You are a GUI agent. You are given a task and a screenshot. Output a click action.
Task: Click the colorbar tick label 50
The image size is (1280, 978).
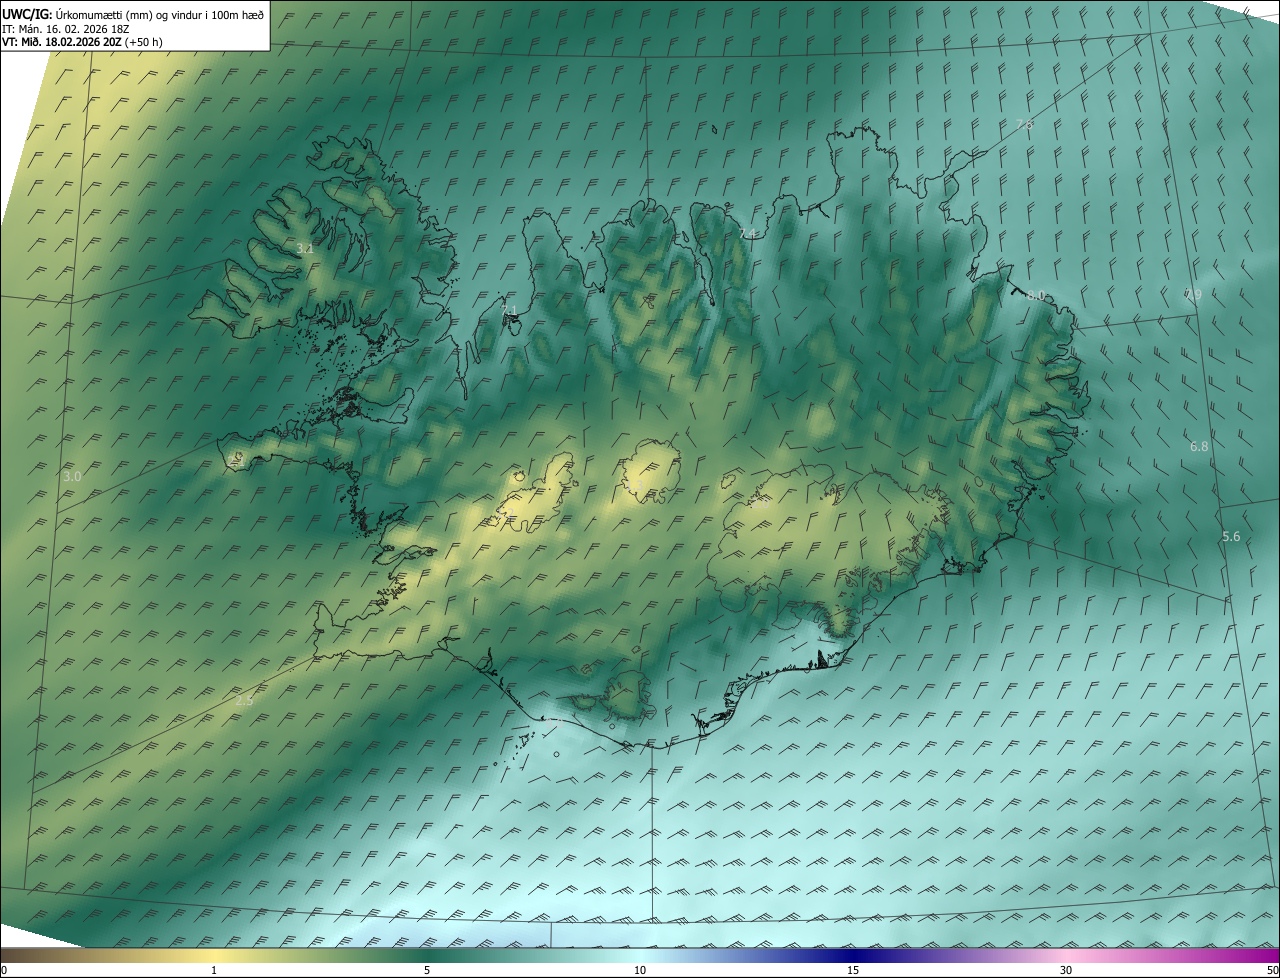tap(1272, 970)
